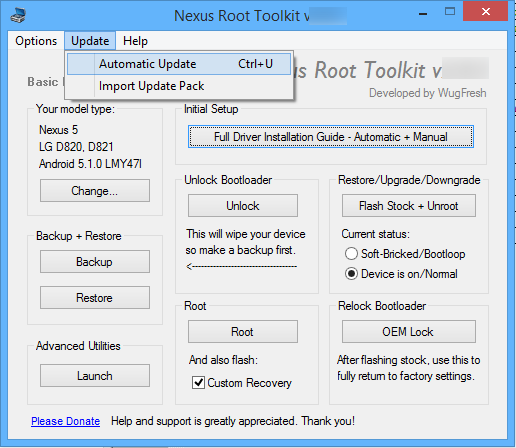Screen dimensions: 516x448
Task: Click the Root button
Action: (x=243, y=332)
